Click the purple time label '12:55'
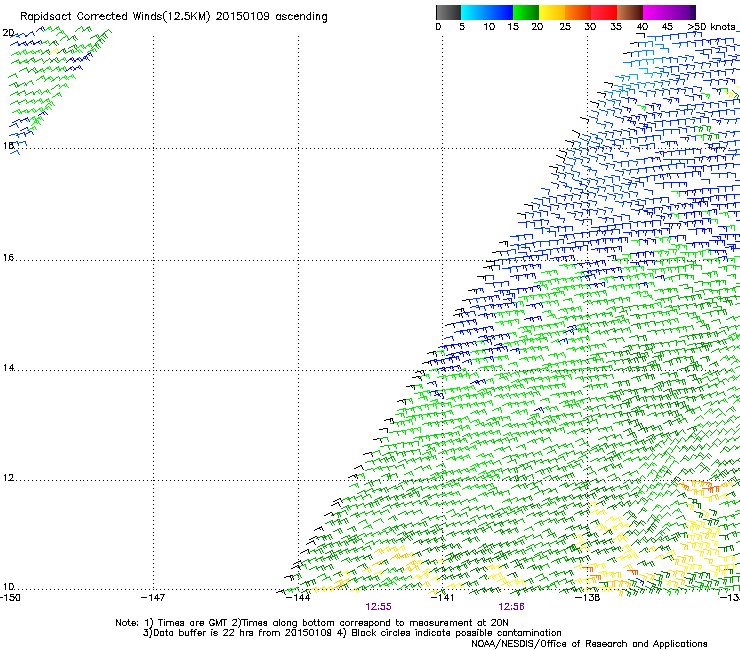The height and width of the screenshot is (650, 740). [x=378, y=607]
